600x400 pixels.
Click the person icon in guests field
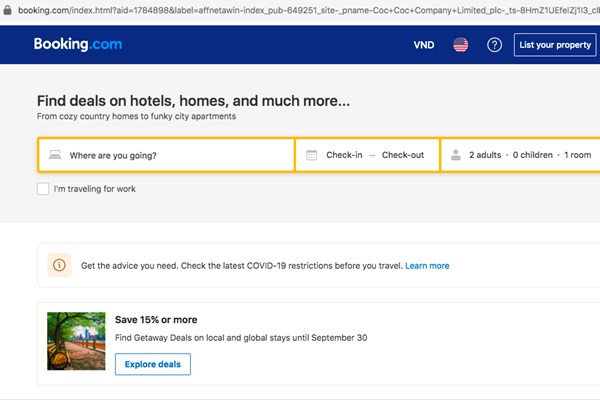point(455,155)
